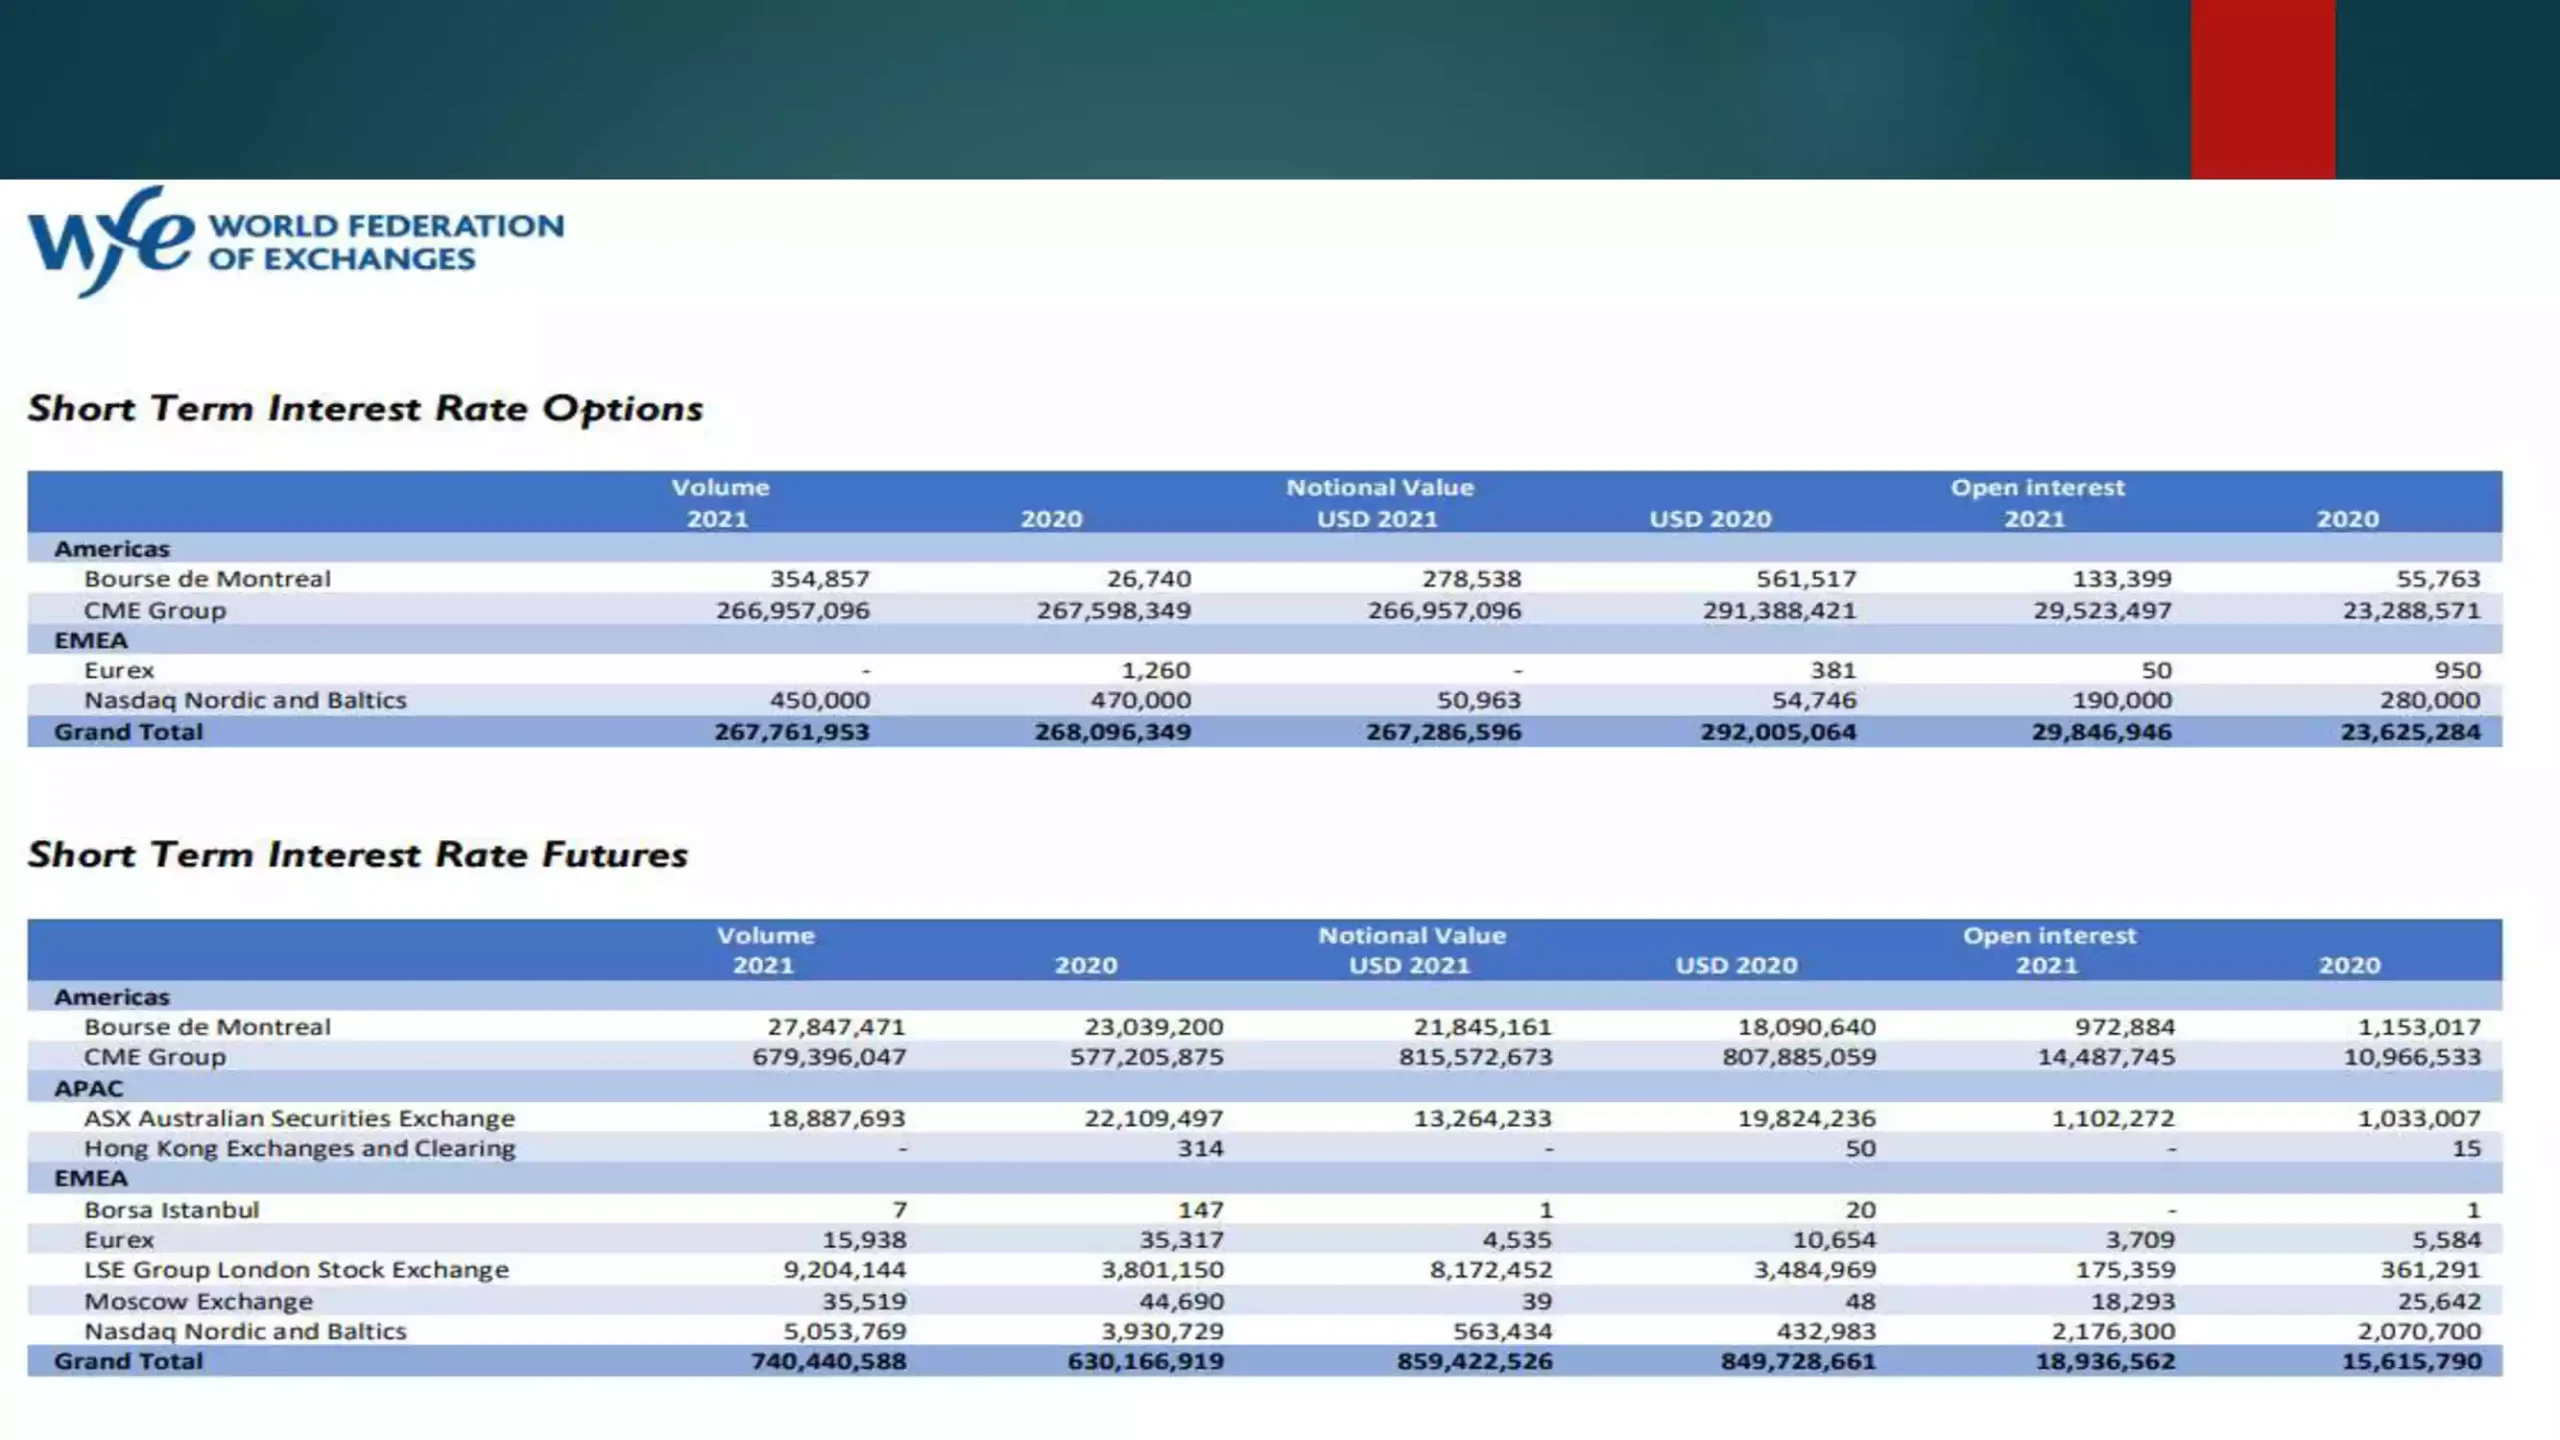Viewport: 2560px width, 1440px height.
Task: Click options Grand Total 292,005,064
Action: pos(1778,732)
